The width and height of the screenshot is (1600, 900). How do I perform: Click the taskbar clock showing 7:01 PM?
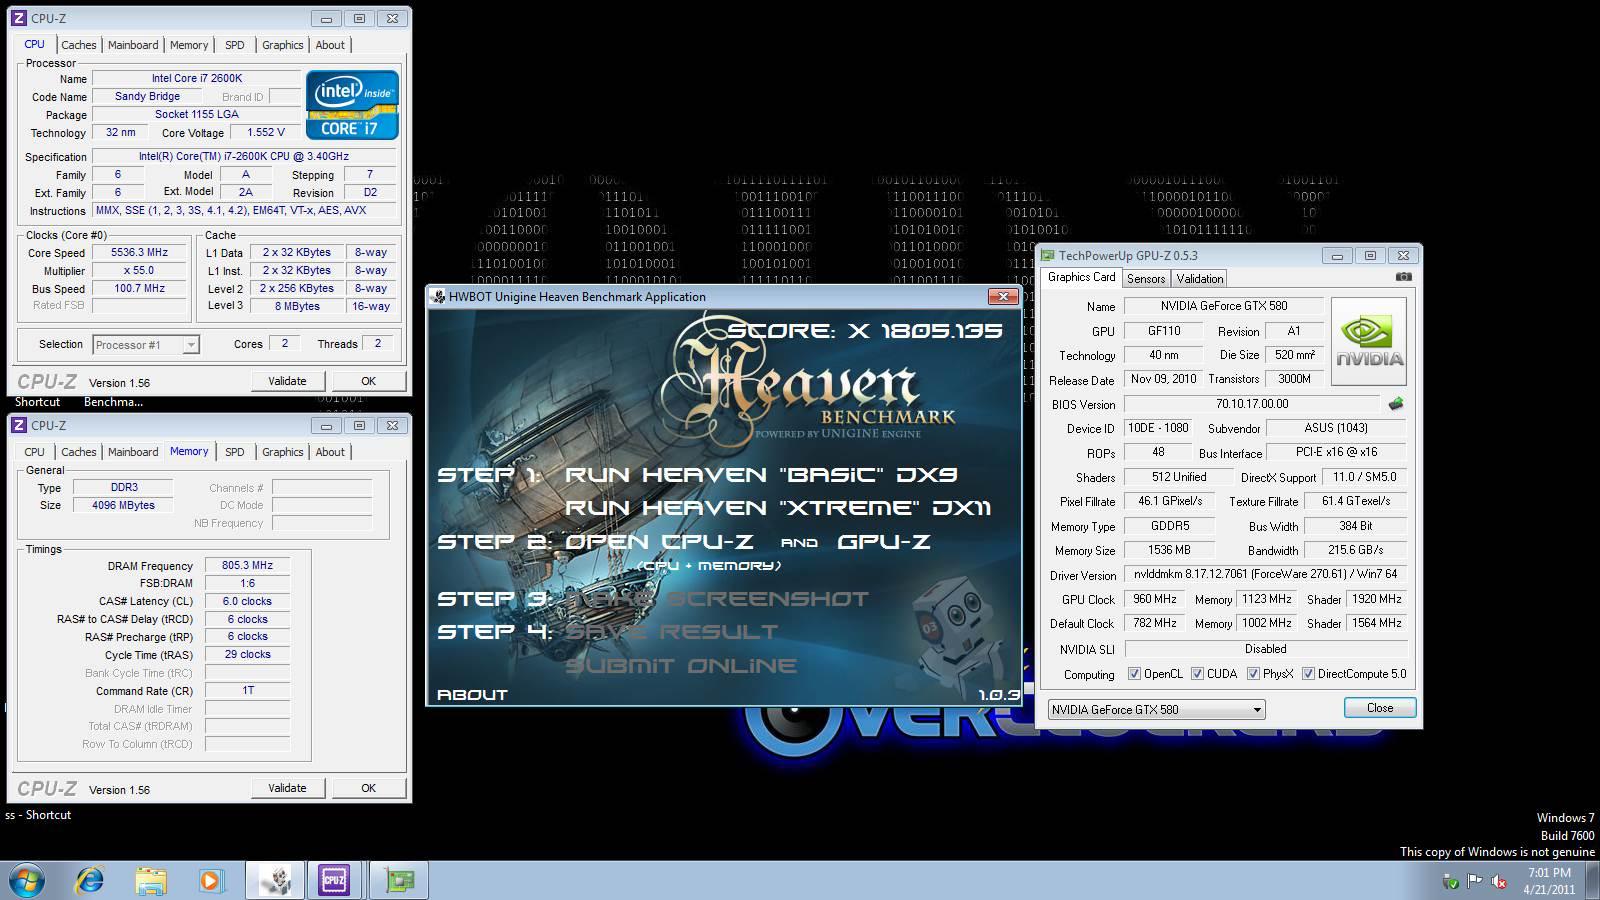click(1549, 880)
